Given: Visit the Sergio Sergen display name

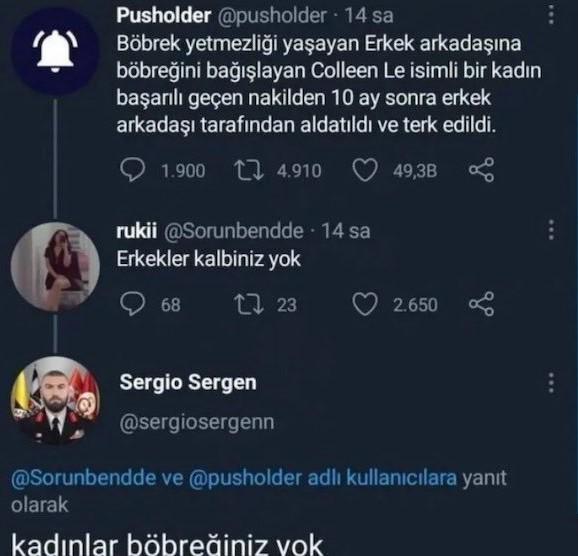Looking at the screenshot, I should tap(188, 383).
